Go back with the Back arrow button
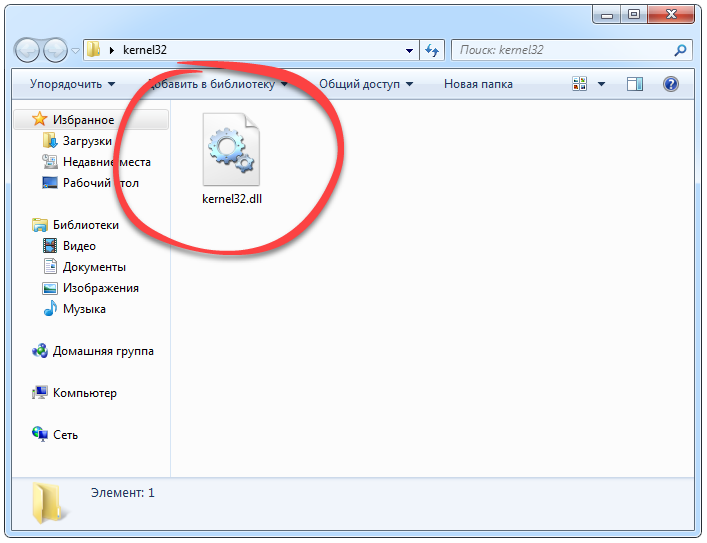707x543 pixels. click(x=28, y=50)
